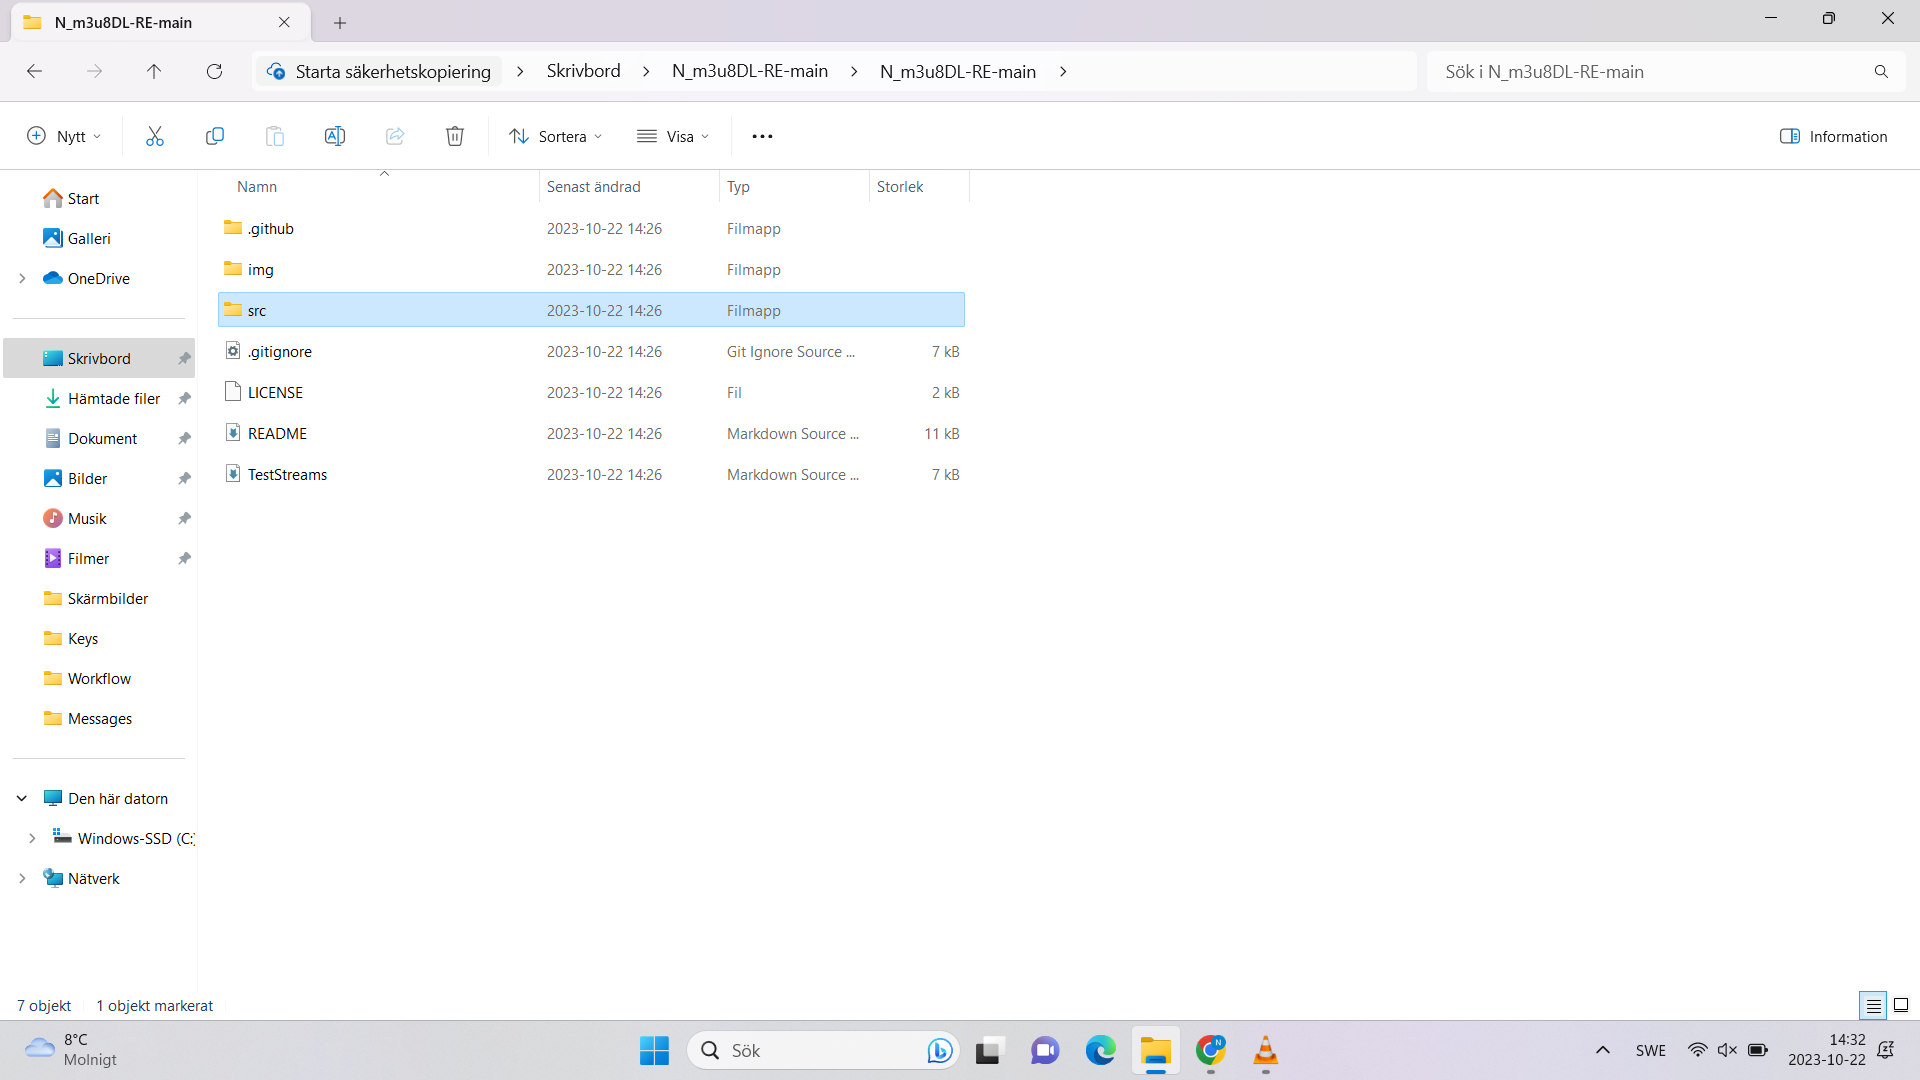This screenshot has height=1080, width=1920.
Task: Click Skrivbord in the address breadcrumb
Action: (583, 71)
